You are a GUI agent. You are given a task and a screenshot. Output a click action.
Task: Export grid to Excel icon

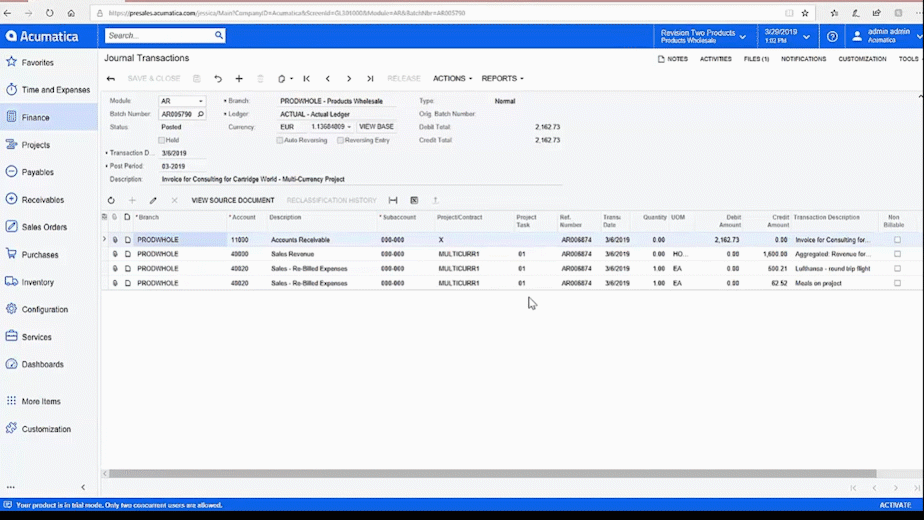pos(414,200)
